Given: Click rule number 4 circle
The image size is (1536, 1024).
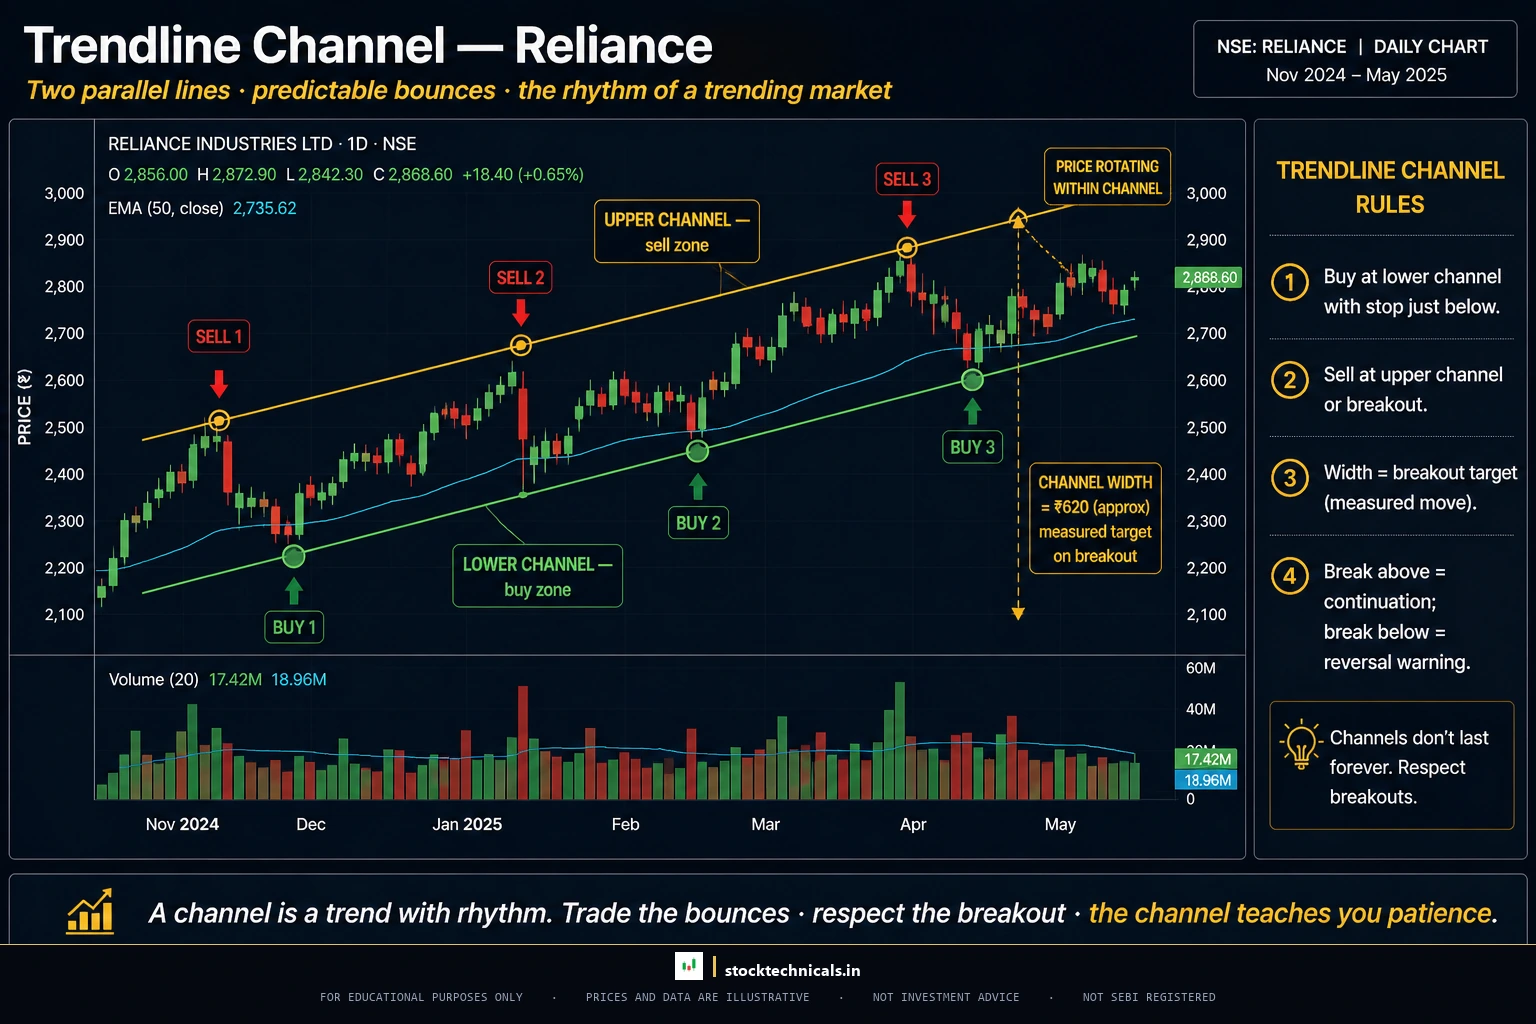Looking at the screenshot, I should coord(1290,576).
